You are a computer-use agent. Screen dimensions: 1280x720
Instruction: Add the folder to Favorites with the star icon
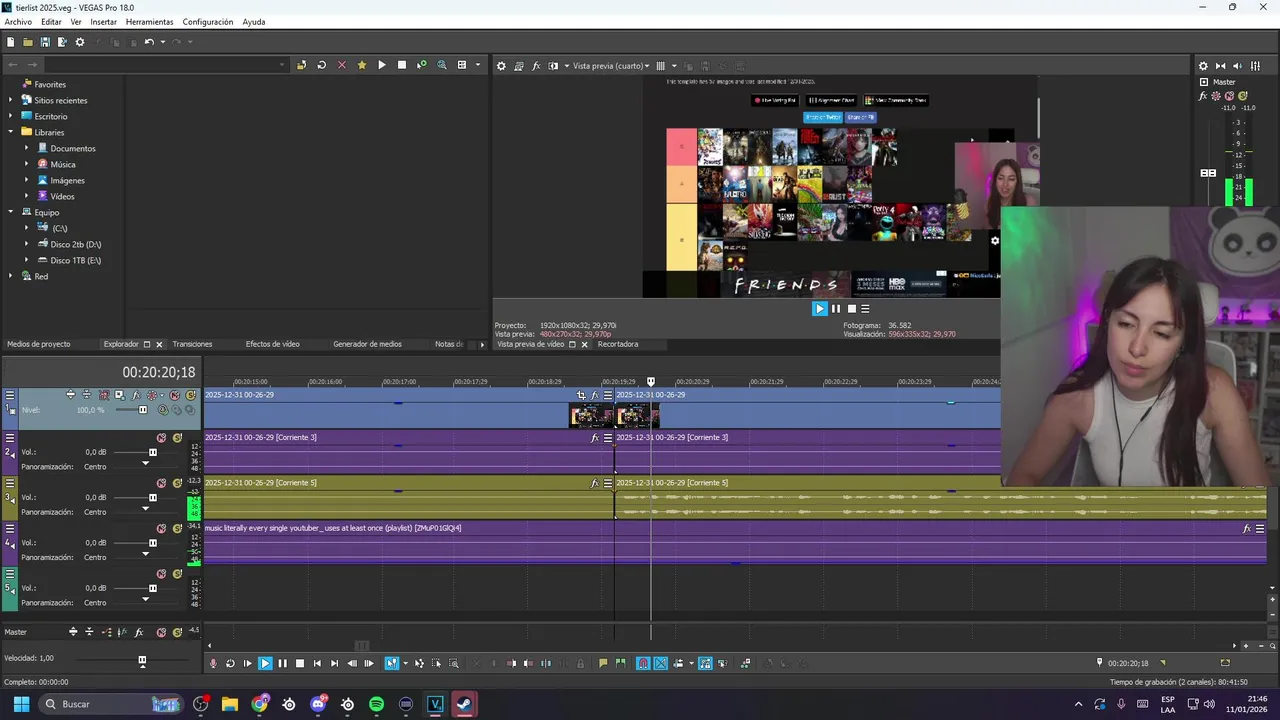(362, 65)
